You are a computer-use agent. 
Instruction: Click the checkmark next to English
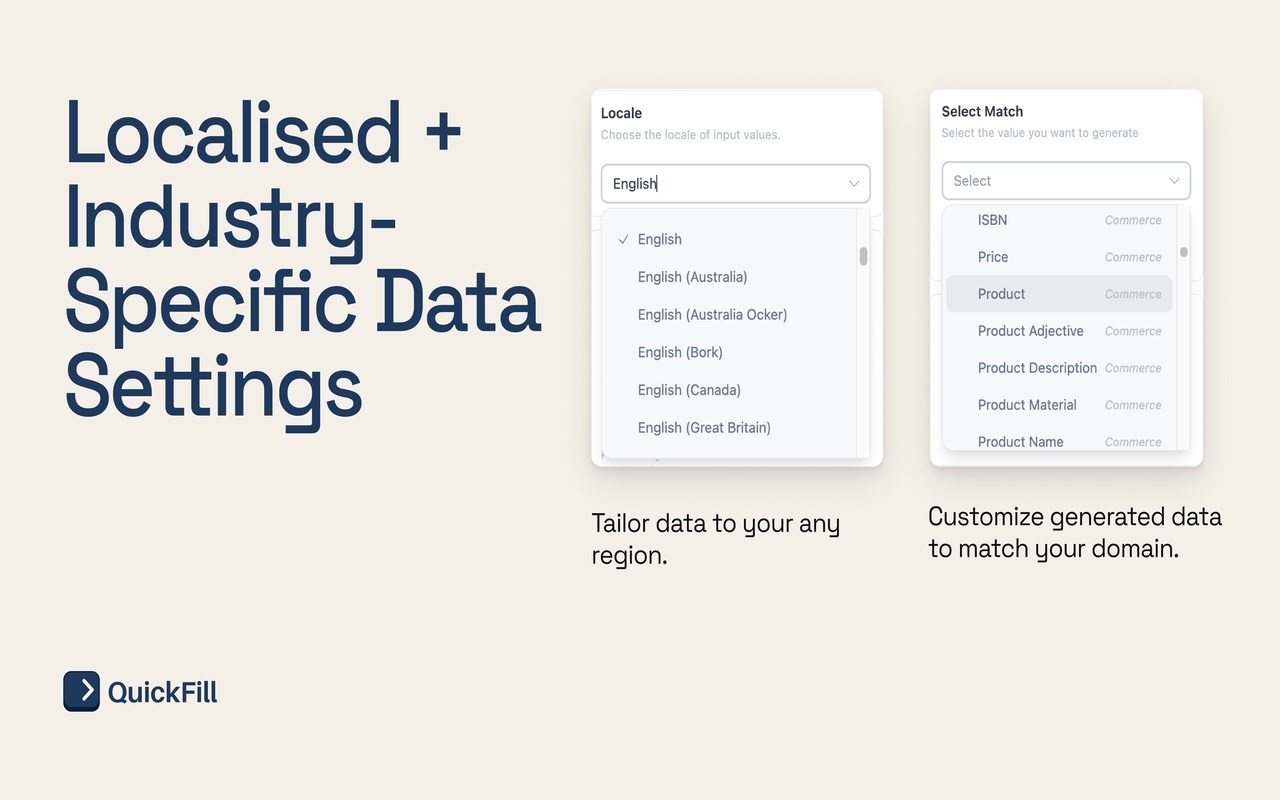pos(623,239)
